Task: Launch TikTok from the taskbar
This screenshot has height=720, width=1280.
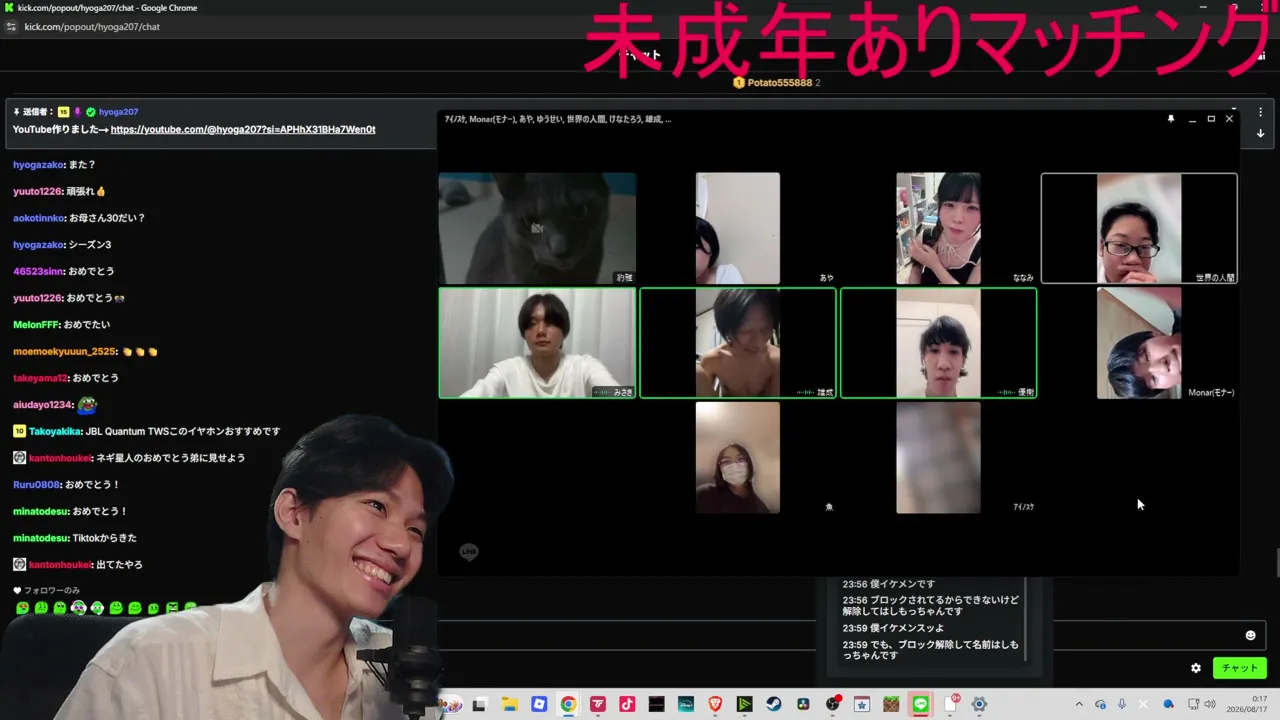Action: pyautogui.click(x=627, y=704)
